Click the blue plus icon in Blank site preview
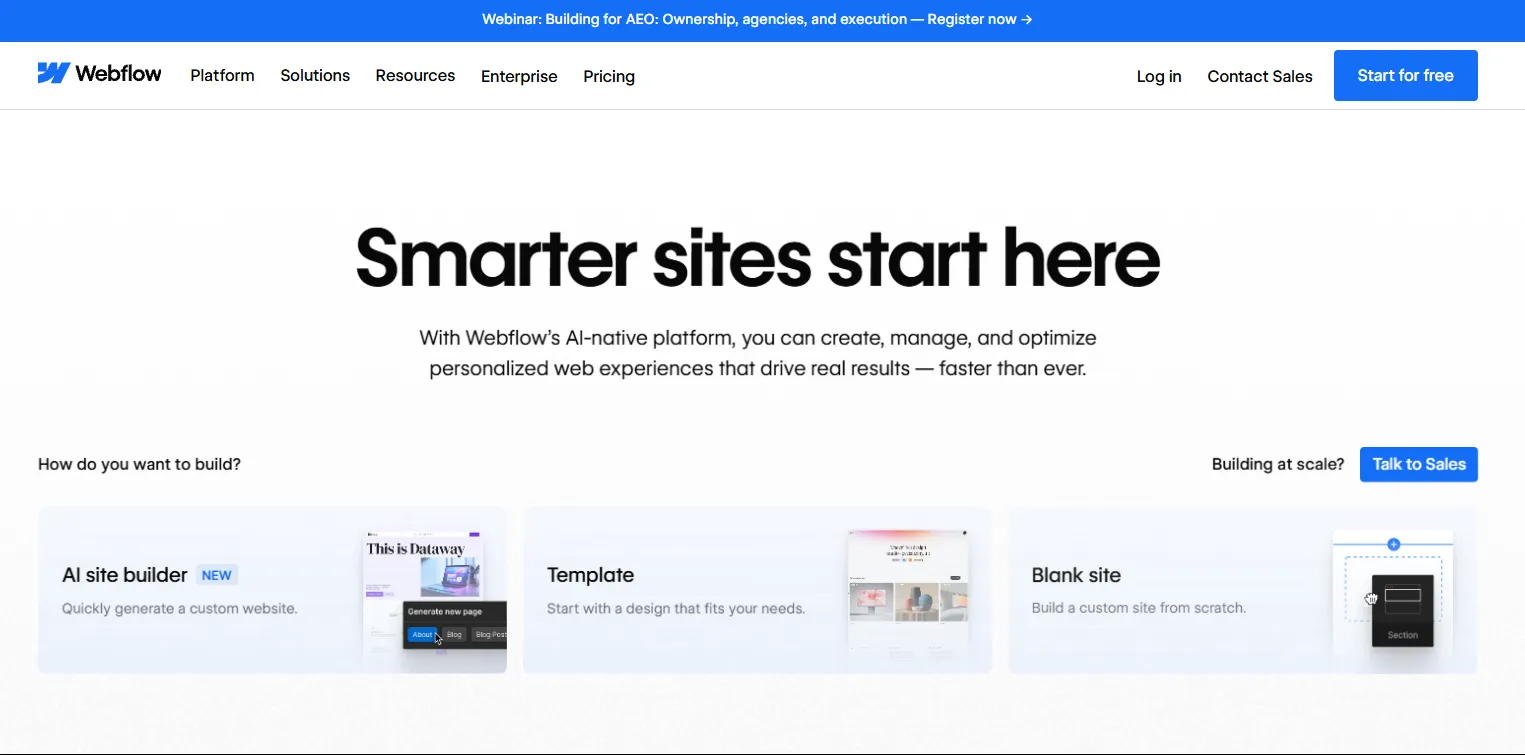The image size is (1525, 755). pos(1393,544)
